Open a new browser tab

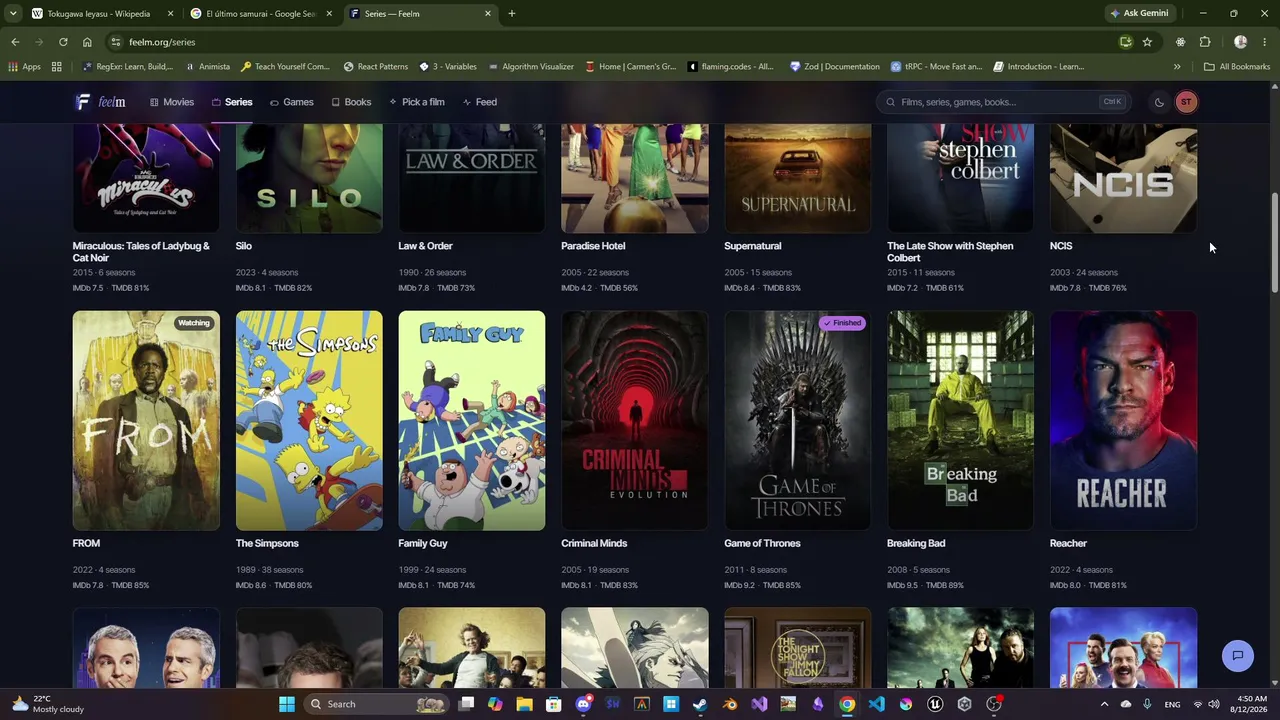click(511, 14)
